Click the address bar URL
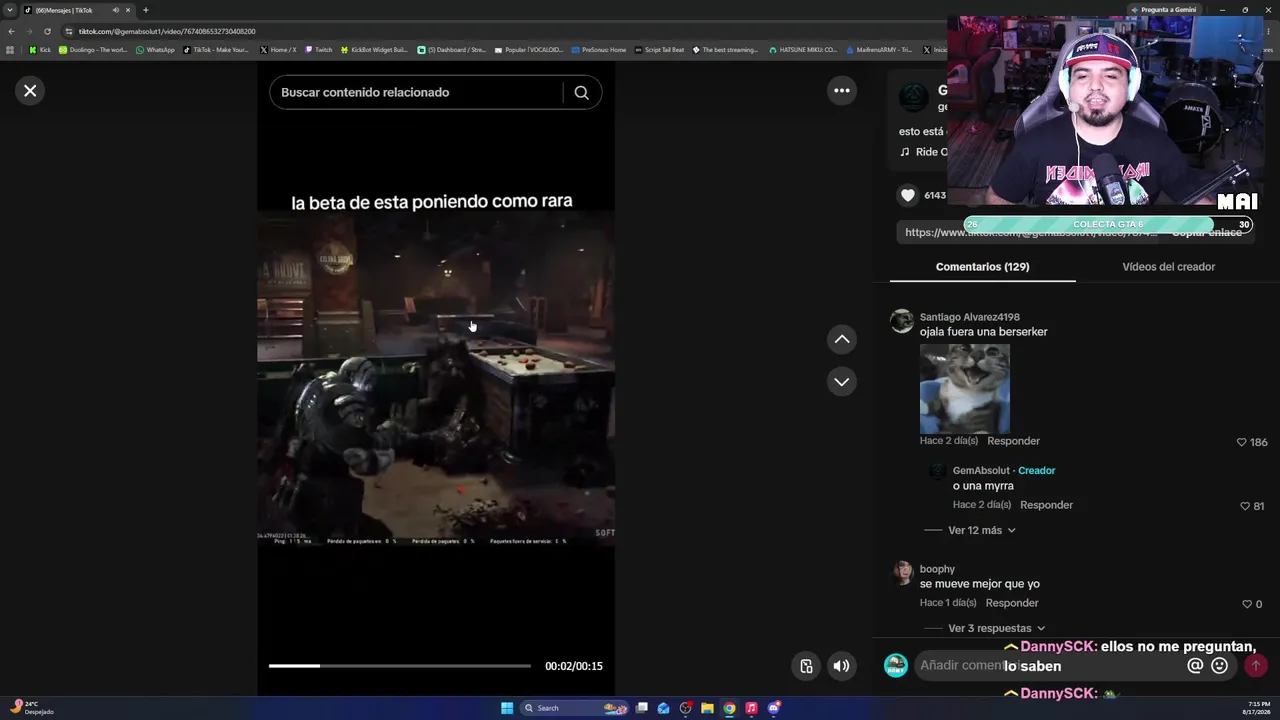Image resolution: width=1280 pixels, height=720 pixels. coord(167,31)
